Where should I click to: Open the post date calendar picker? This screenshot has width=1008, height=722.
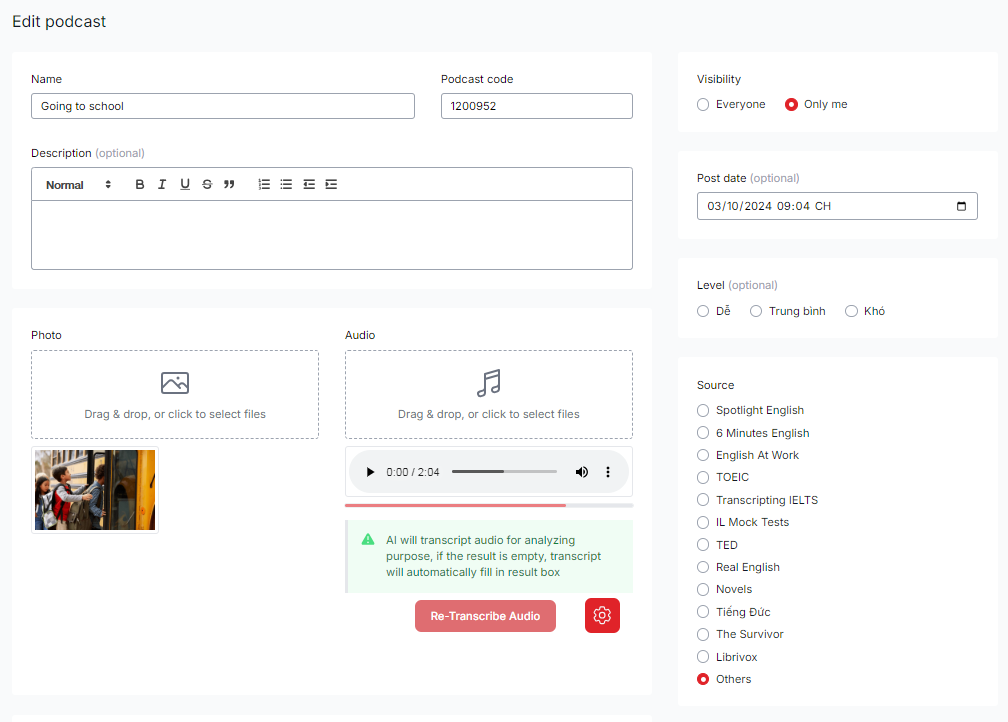point(961,207)
